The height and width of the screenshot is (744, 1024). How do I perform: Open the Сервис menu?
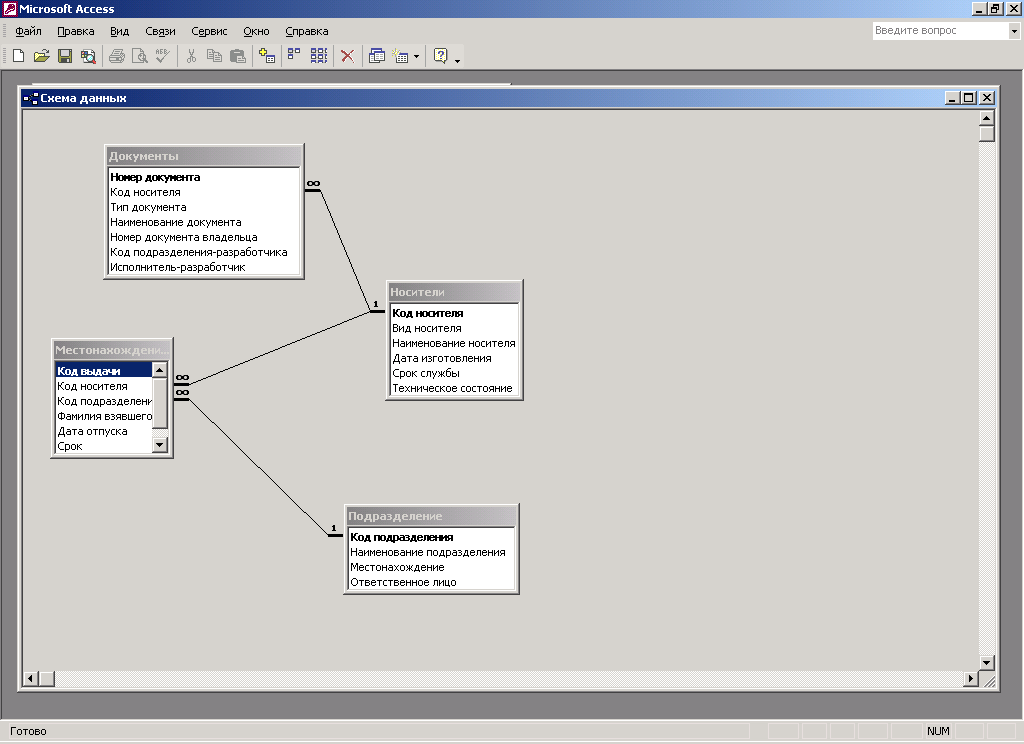point(209,31)
